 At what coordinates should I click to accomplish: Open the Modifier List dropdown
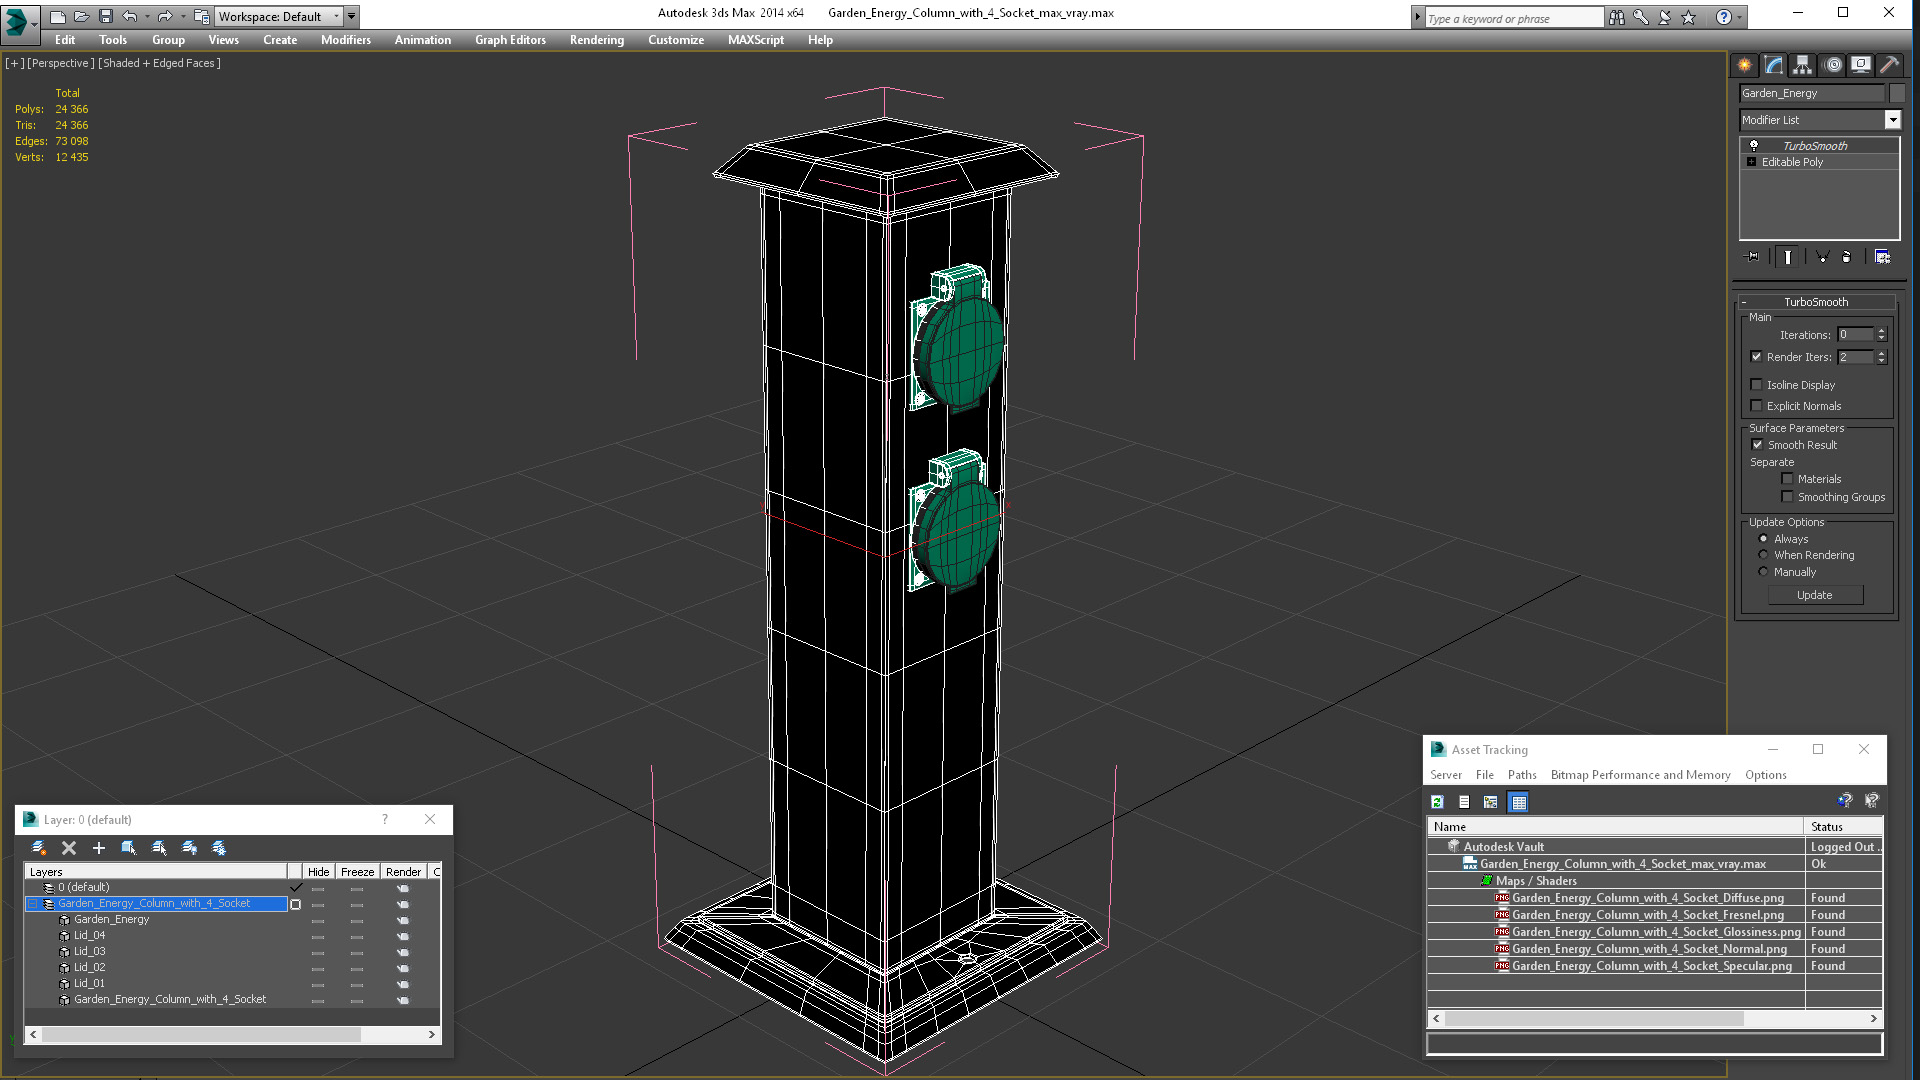1892,120
